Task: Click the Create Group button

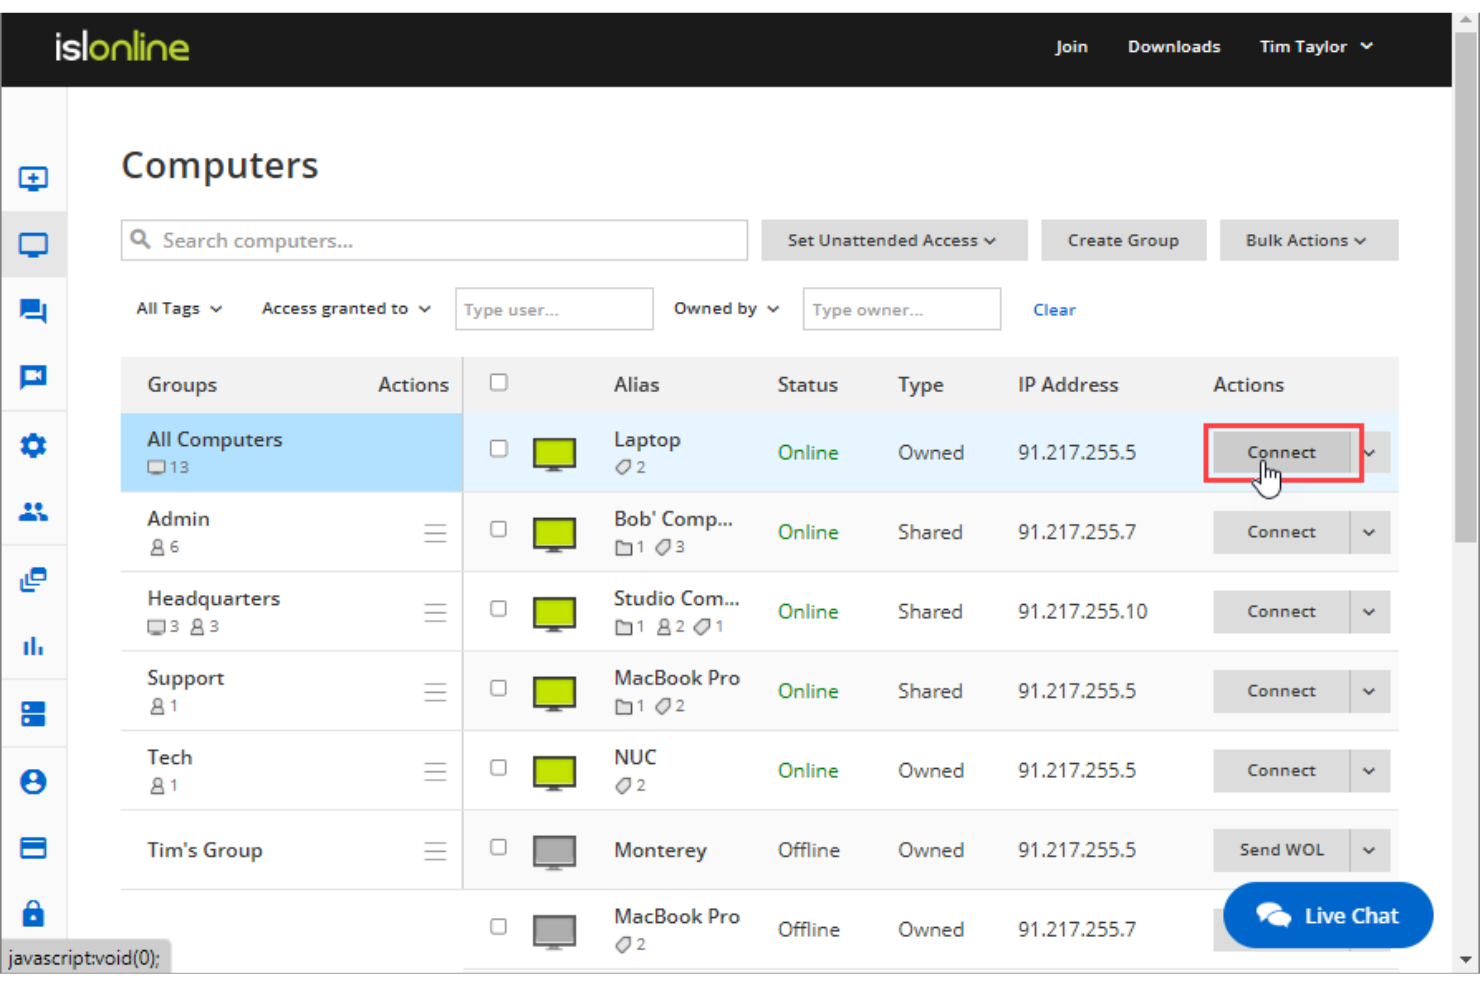Action: coord(1123,240)
